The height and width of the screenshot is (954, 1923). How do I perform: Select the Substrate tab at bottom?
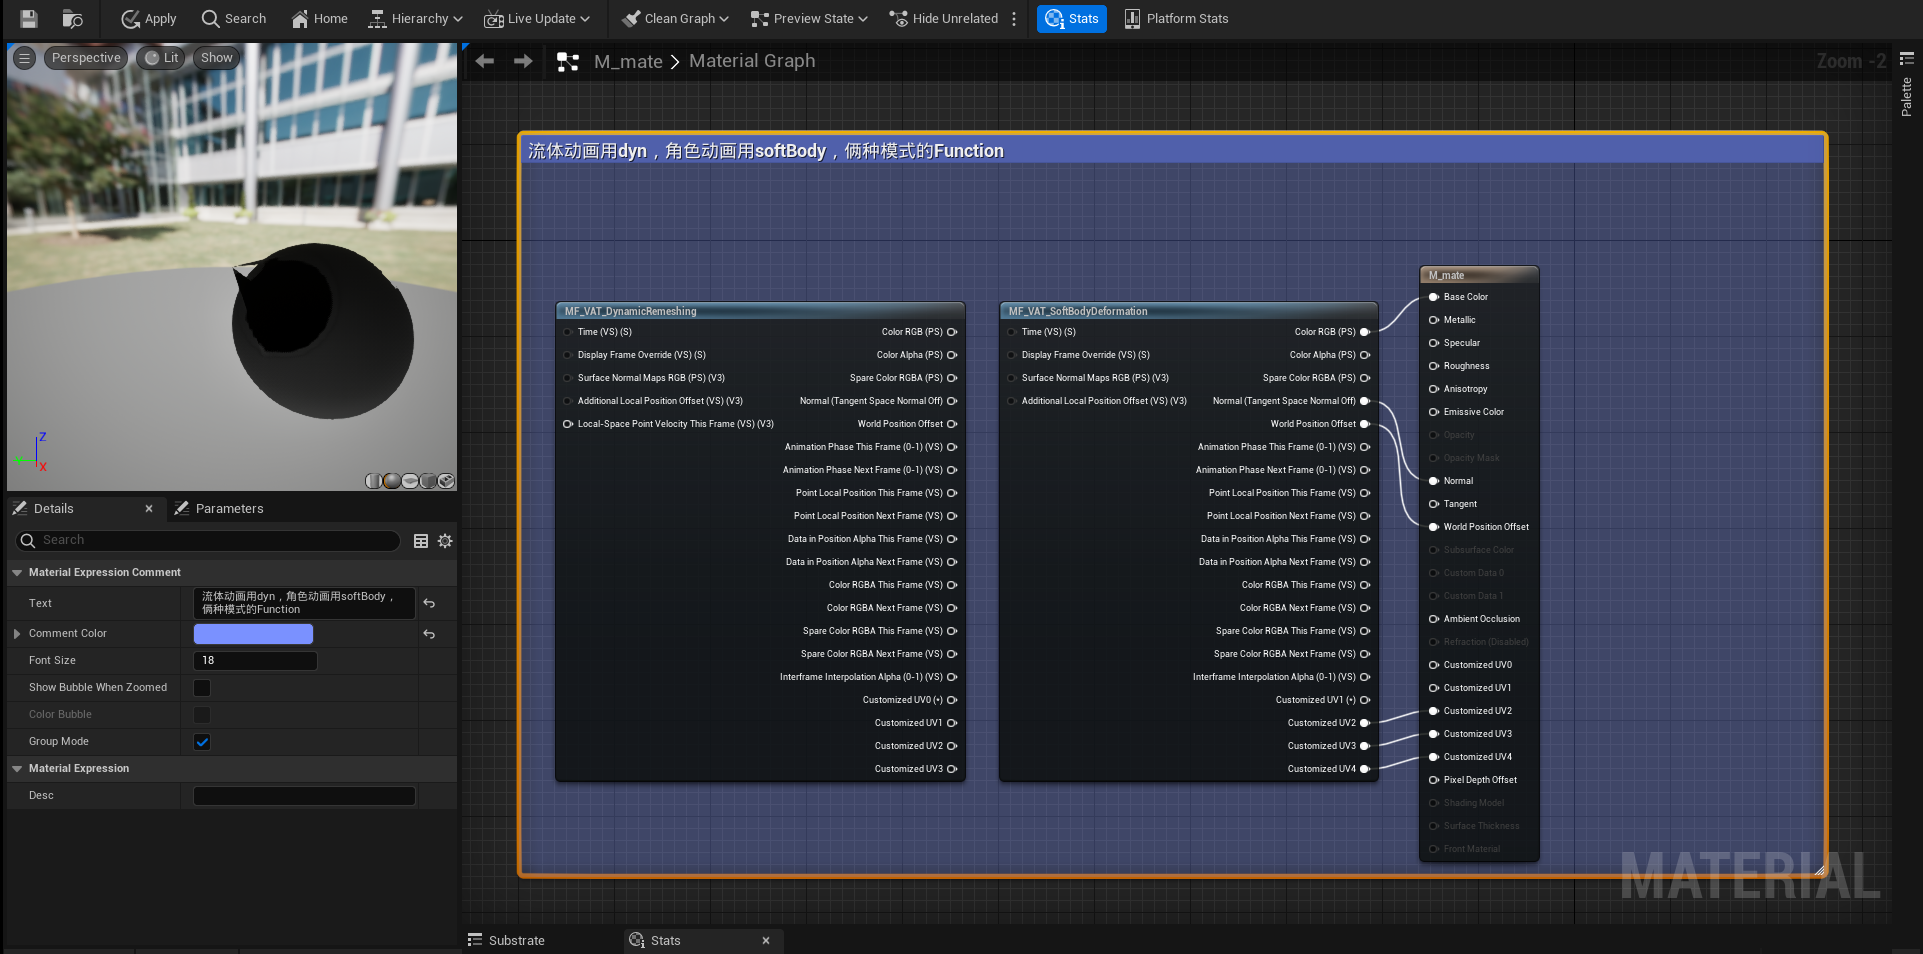(x=515, y=940)
